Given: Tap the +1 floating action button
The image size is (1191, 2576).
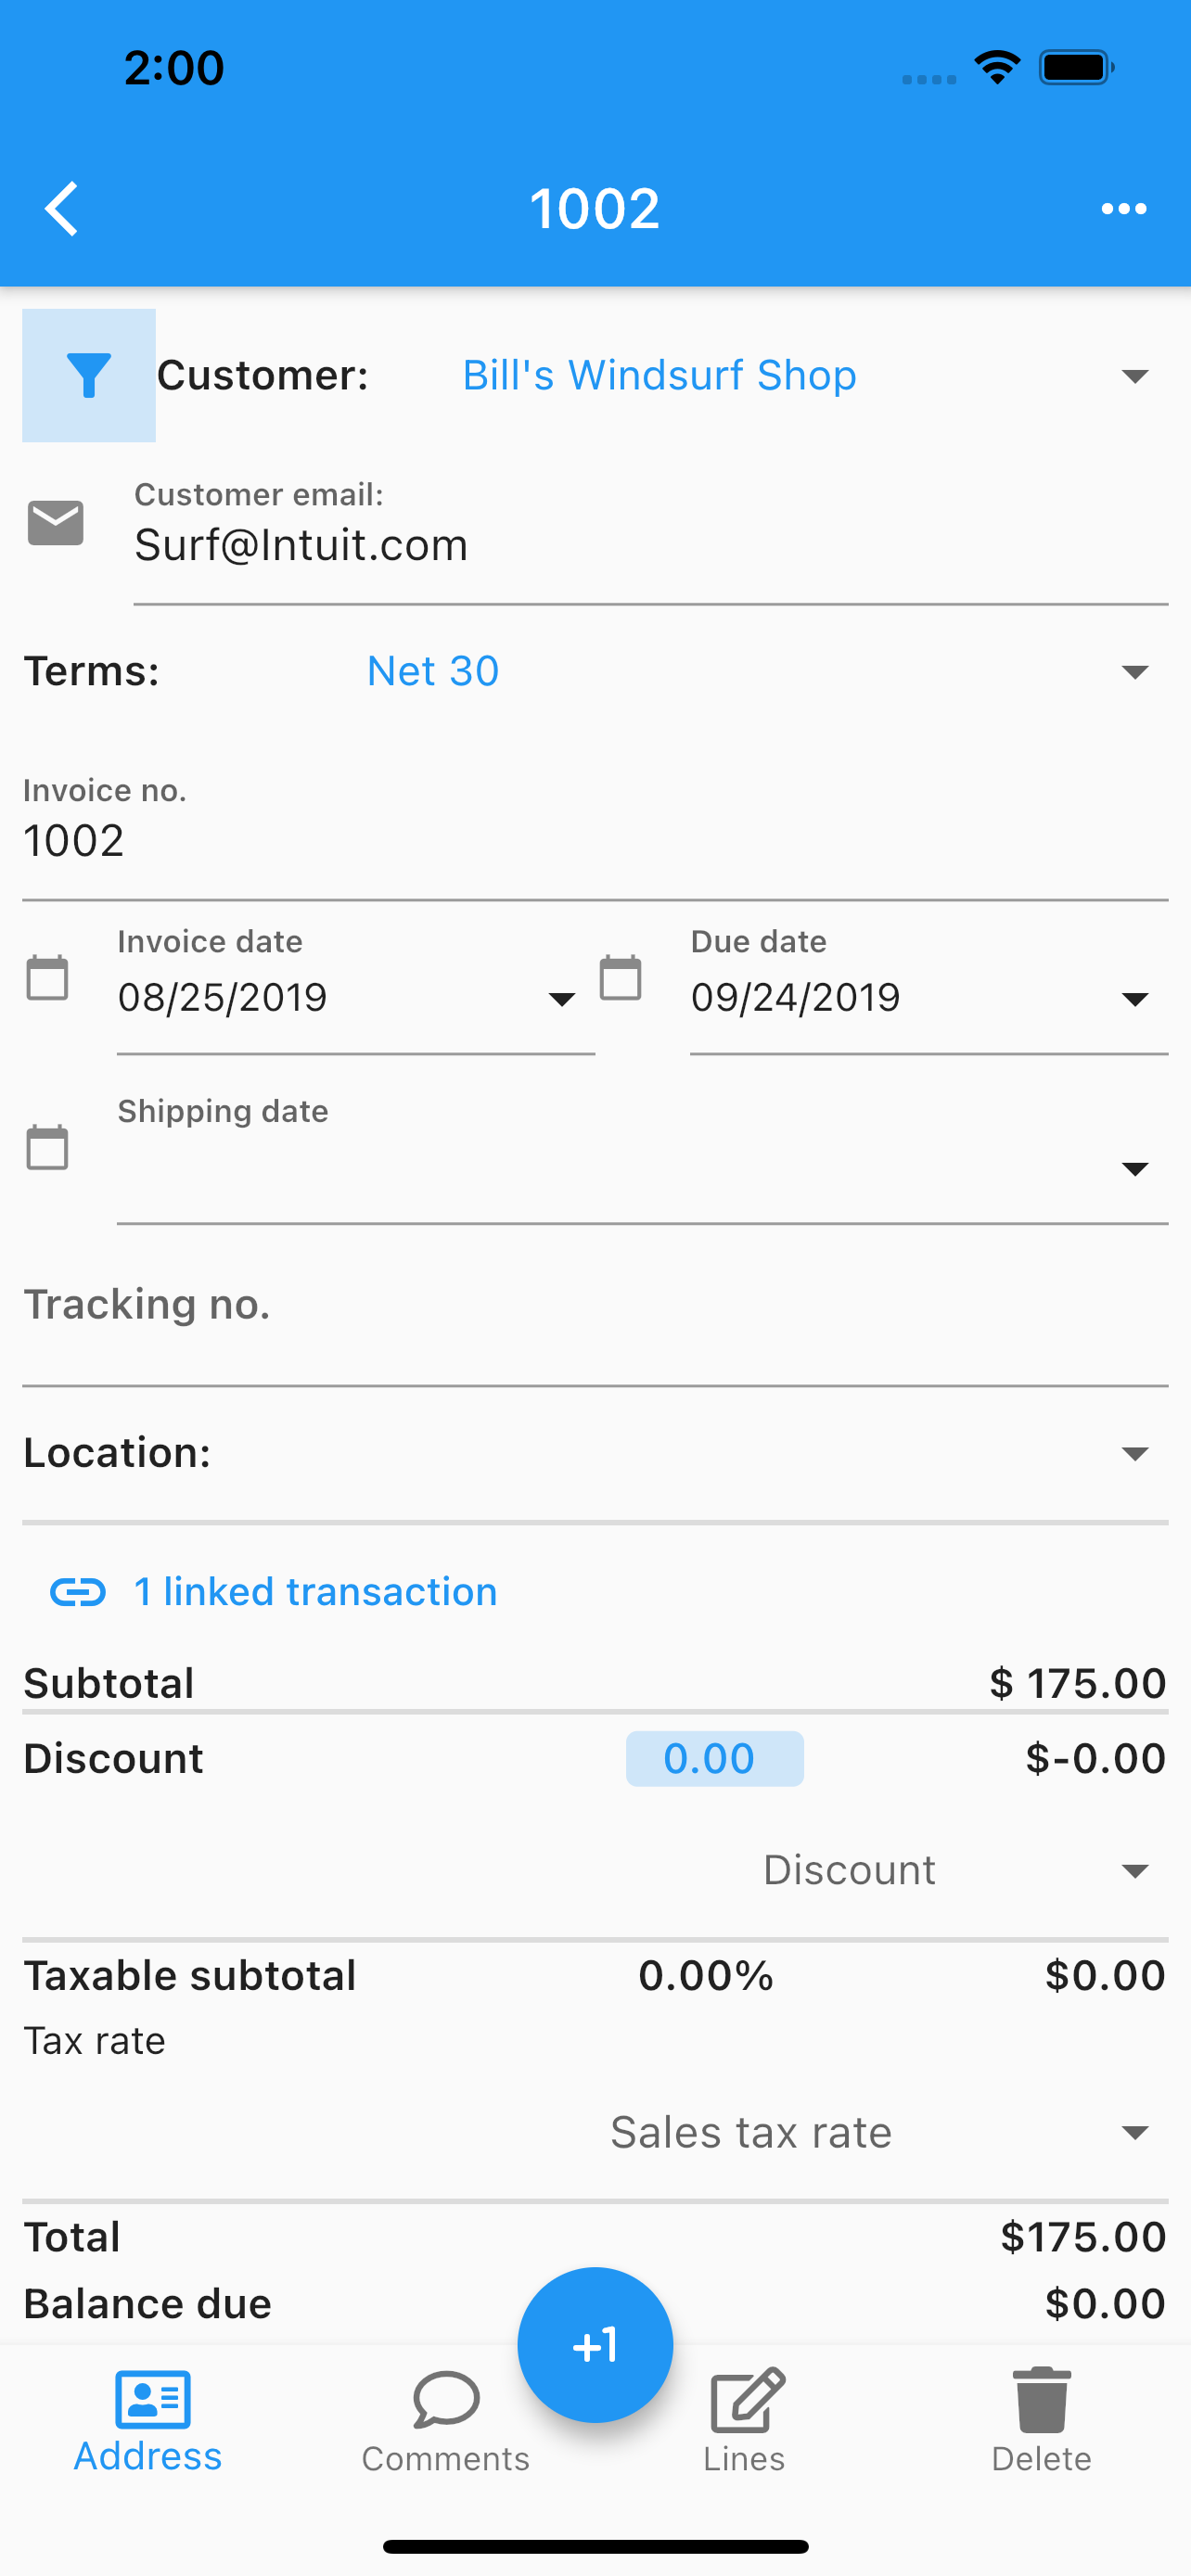Looking at the screenshot, I should [595, 2345].
